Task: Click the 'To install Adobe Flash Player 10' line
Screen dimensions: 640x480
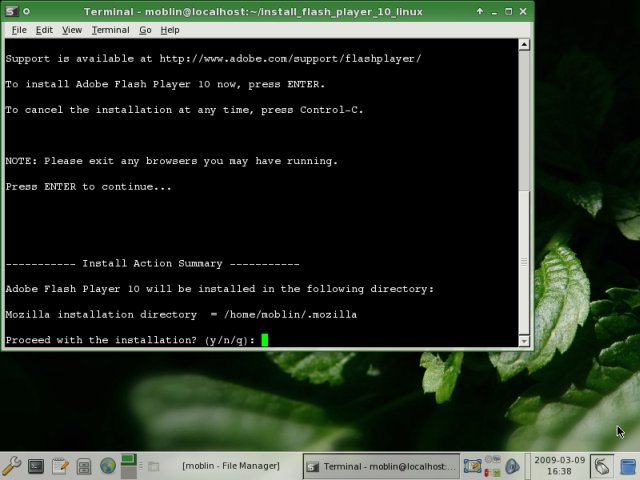Action: [165, 84]
